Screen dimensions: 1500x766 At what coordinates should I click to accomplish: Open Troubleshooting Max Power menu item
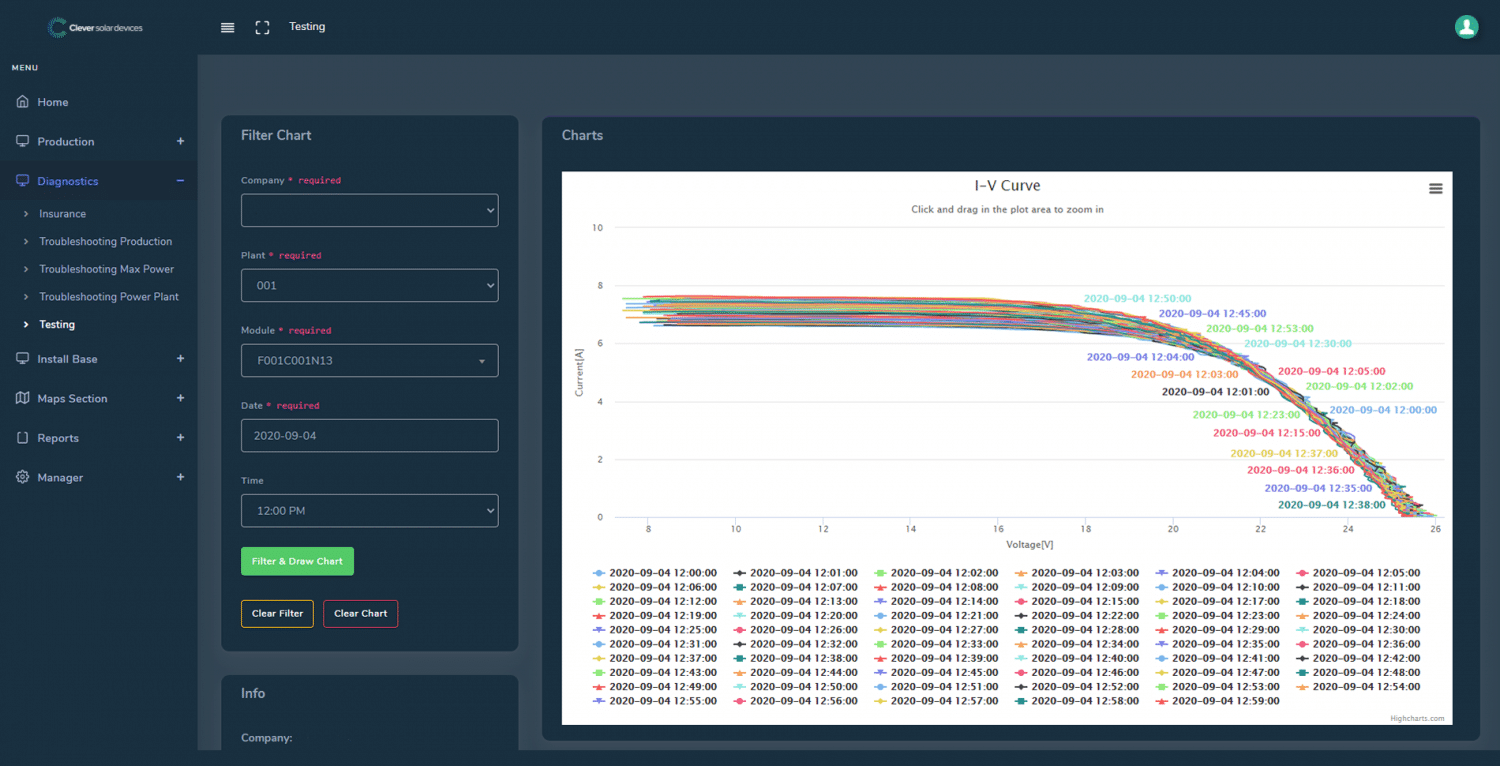coord(106,269)
